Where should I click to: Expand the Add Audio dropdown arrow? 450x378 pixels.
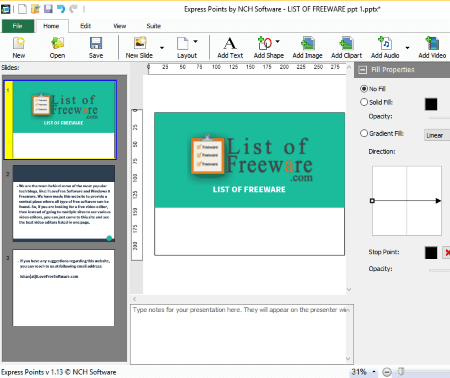[407, 48]
